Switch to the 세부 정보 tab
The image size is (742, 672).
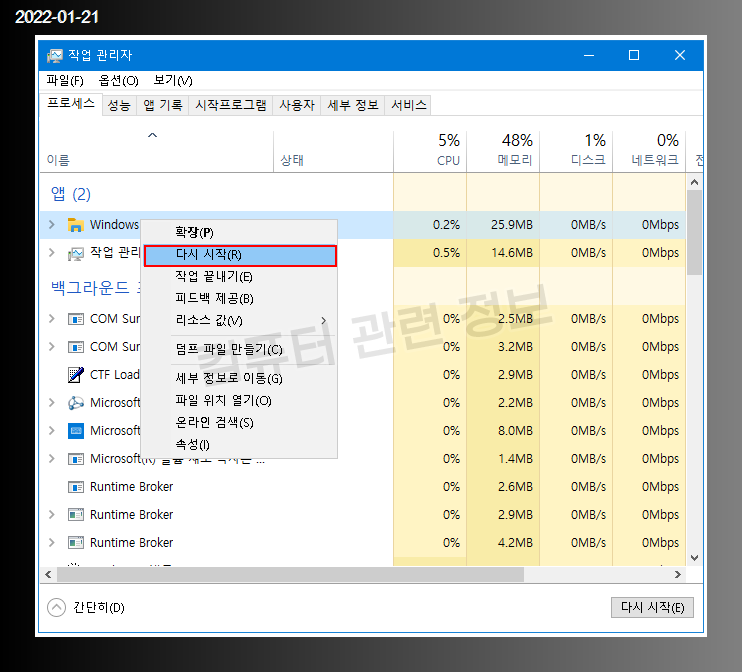point(353,105)
